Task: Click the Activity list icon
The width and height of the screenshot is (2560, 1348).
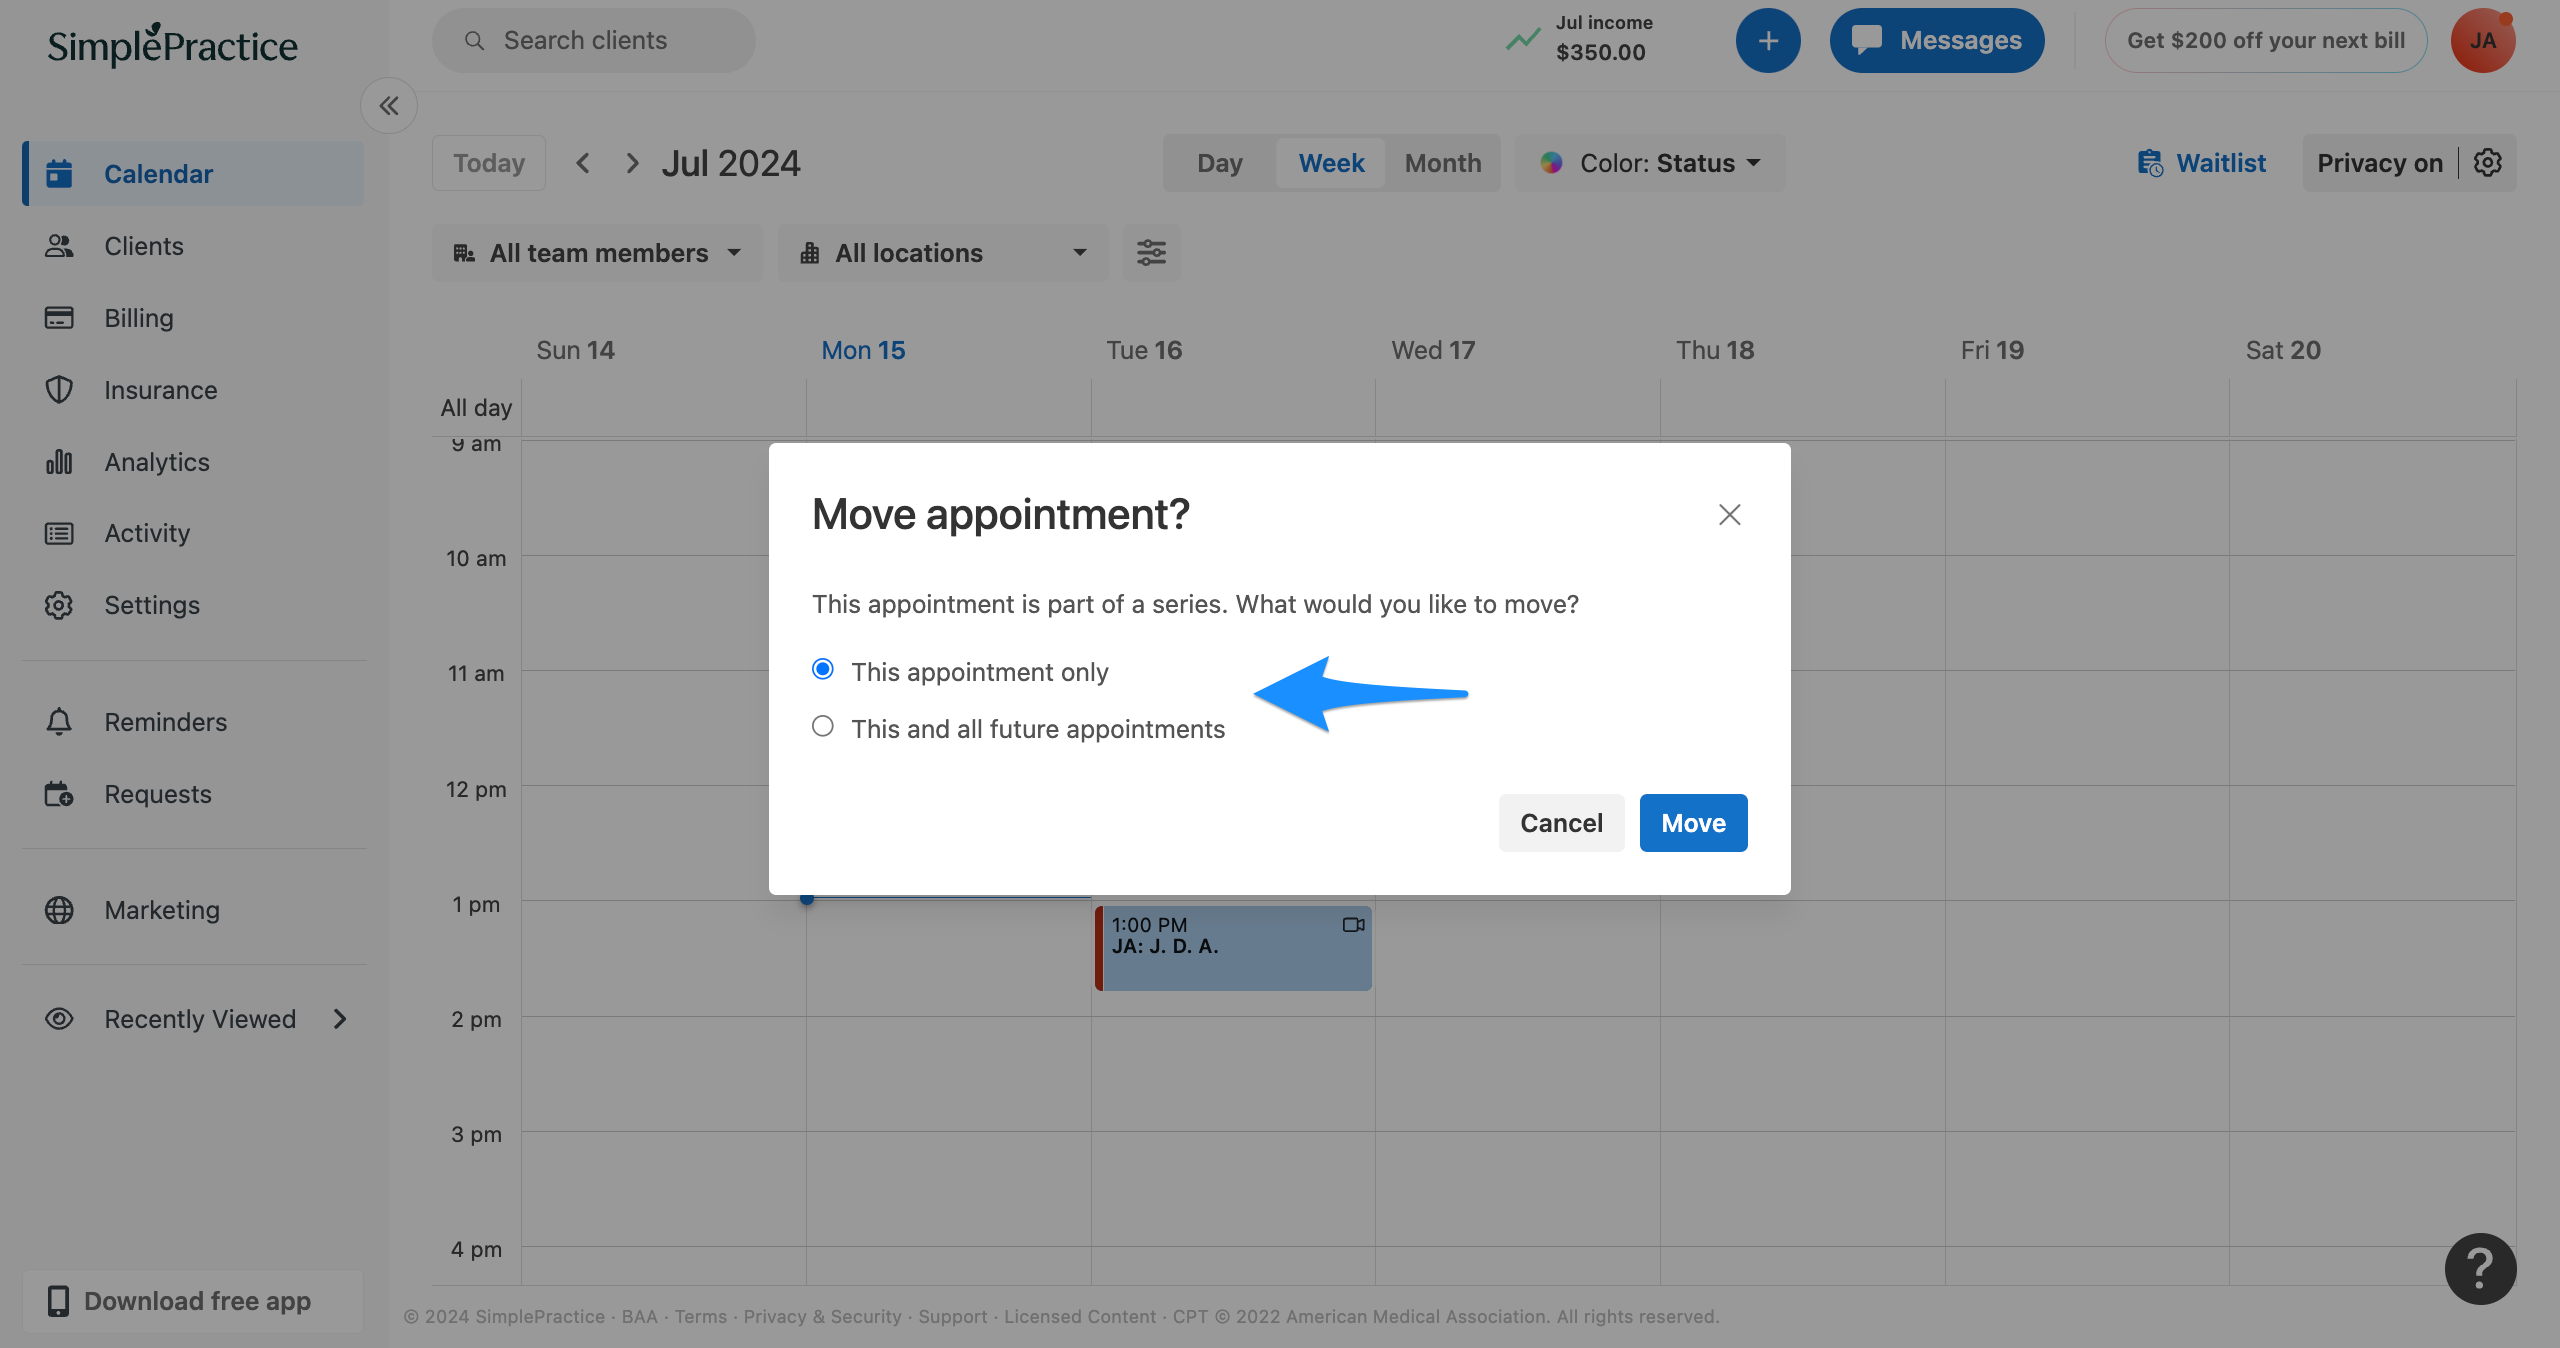Action: pyautogui.click(x=59, y=533)
